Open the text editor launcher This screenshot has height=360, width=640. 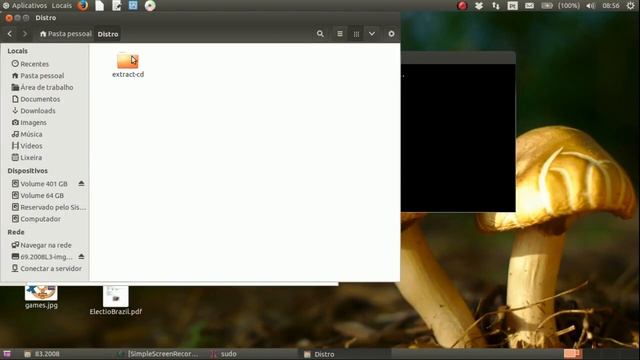click(x=117, y=5)
